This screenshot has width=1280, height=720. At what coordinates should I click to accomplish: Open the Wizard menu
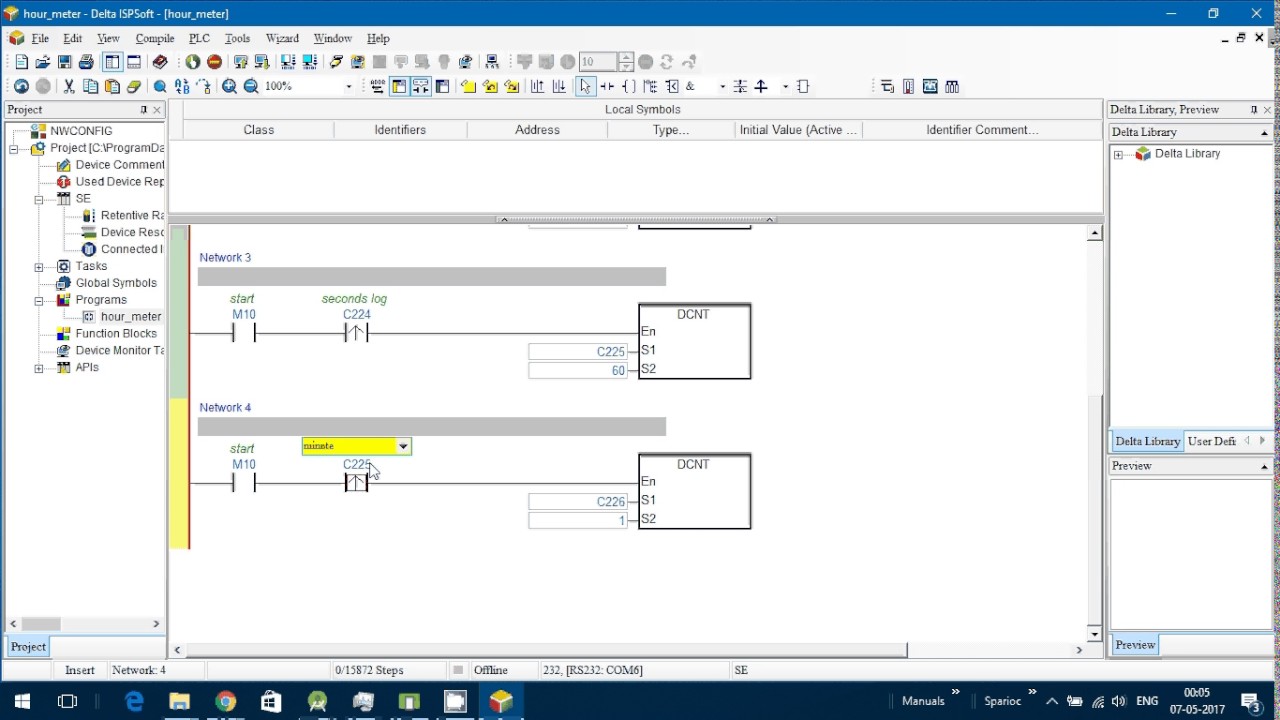point(282,38)
